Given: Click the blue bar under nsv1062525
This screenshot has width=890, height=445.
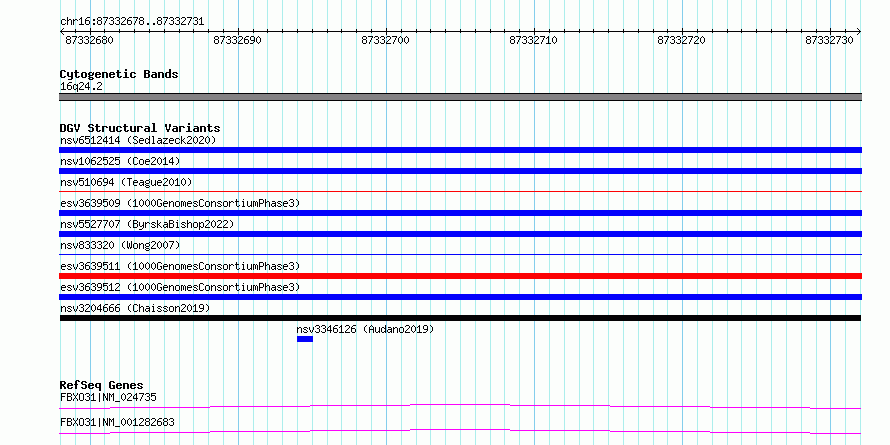Looking at the screenshot, I should click(460, 171).
